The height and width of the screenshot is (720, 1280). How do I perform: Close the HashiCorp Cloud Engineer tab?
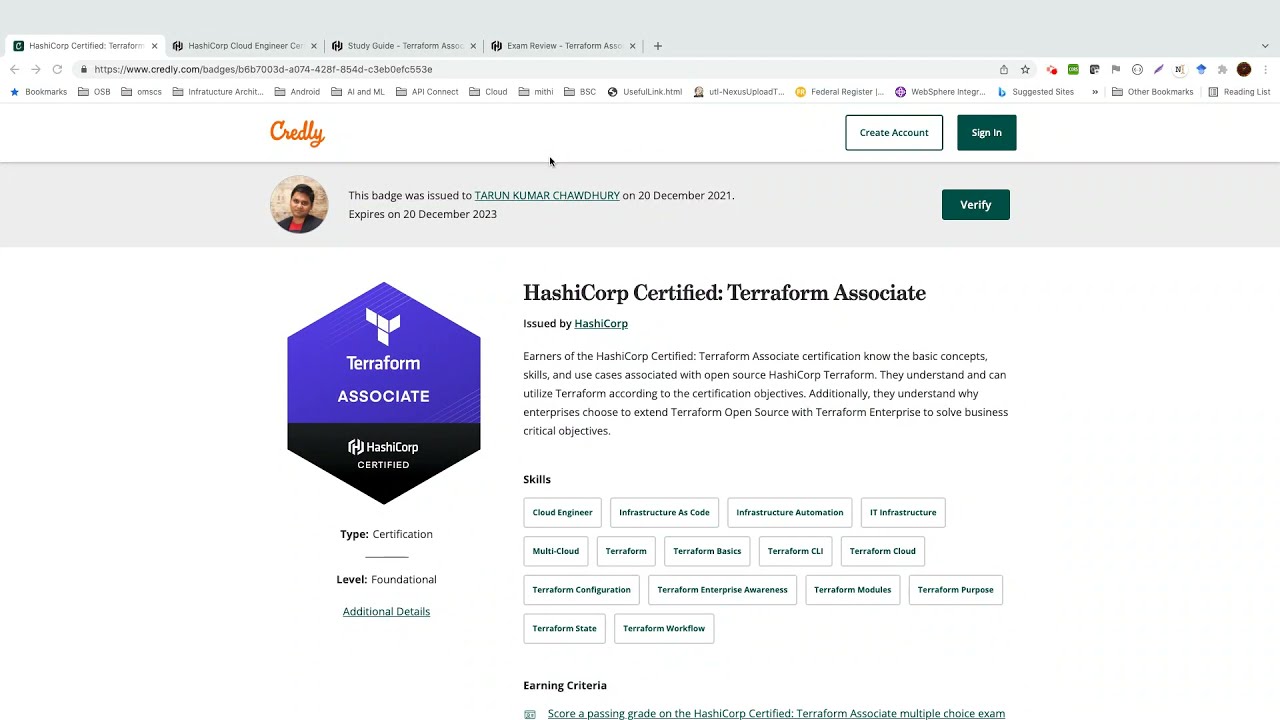click(x=313, y=45)
